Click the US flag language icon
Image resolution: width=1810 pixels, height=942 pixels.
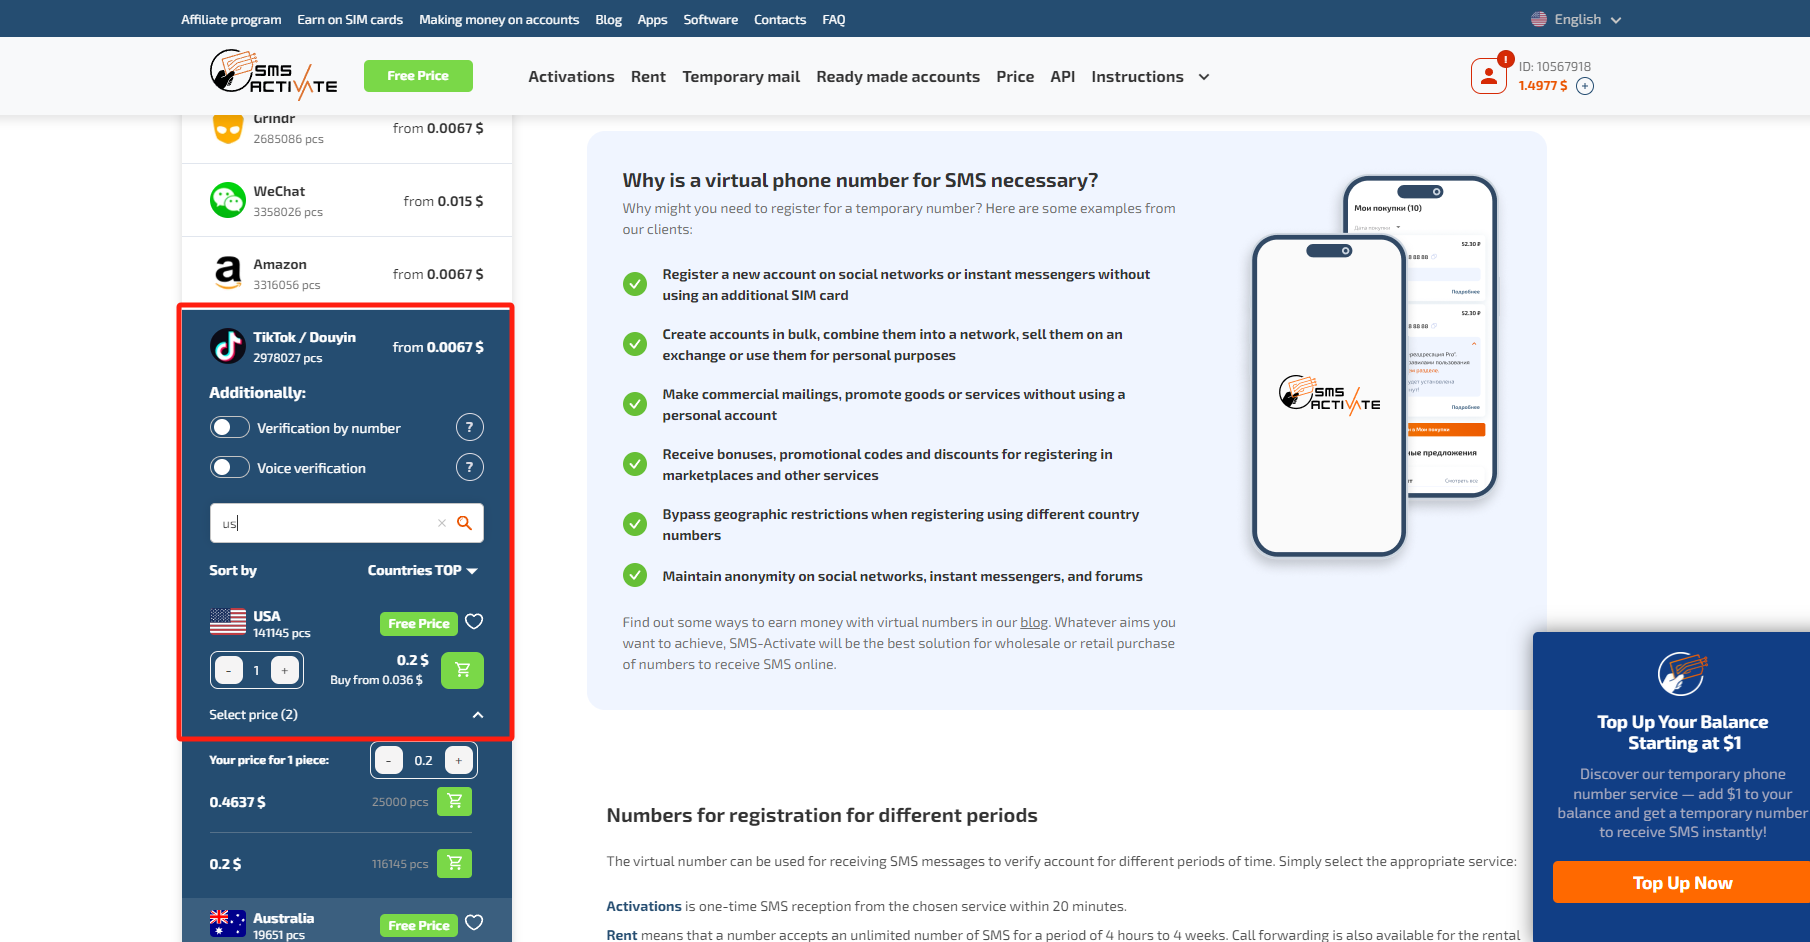coord(1538,19)
